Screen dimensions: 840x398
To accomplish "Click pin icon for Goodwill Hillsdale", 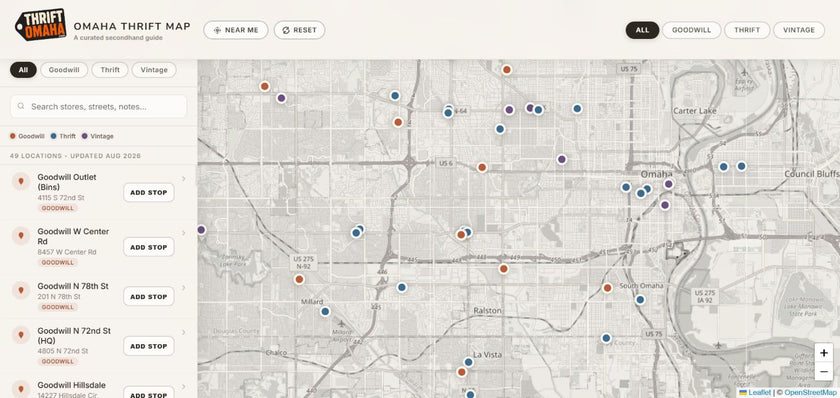I will (21, 389).
